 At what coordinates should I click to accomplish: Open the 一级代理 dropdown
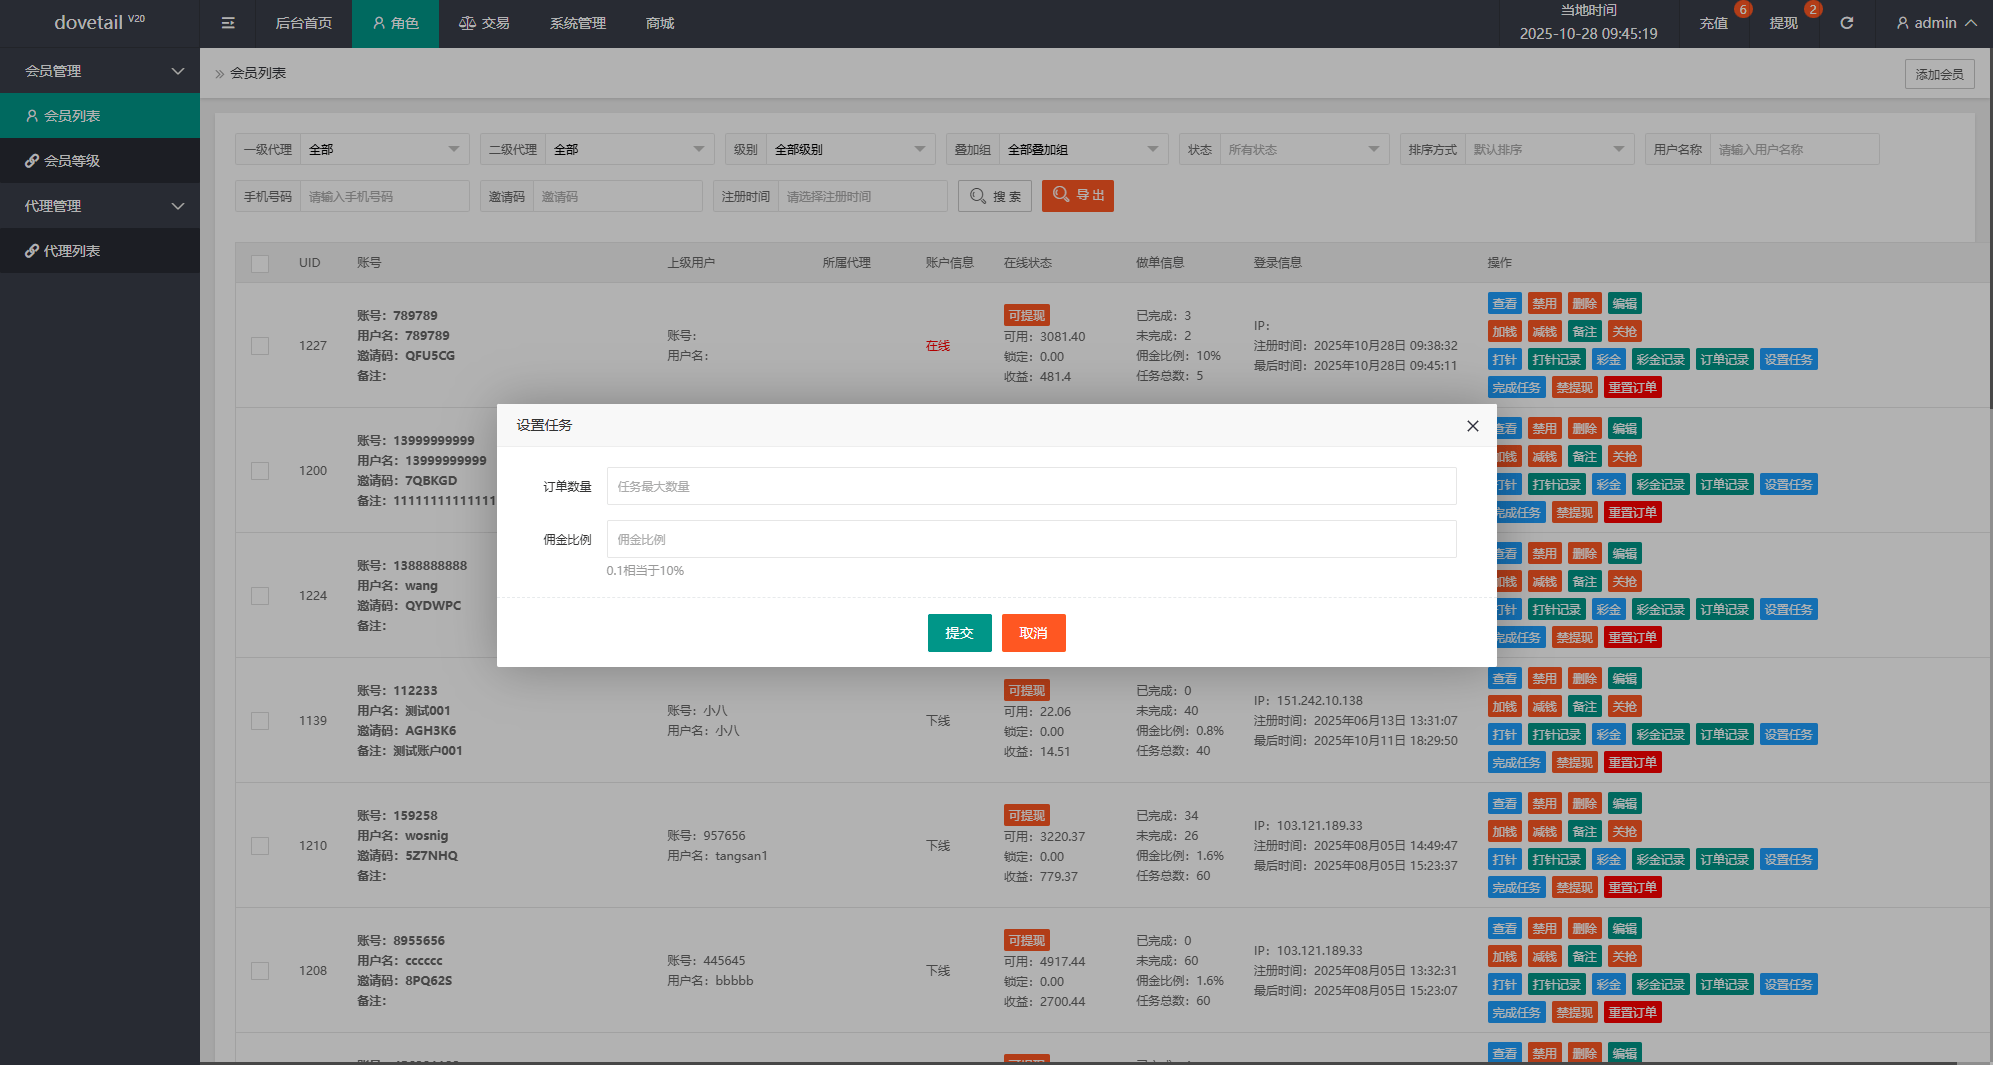pos(384,150)
